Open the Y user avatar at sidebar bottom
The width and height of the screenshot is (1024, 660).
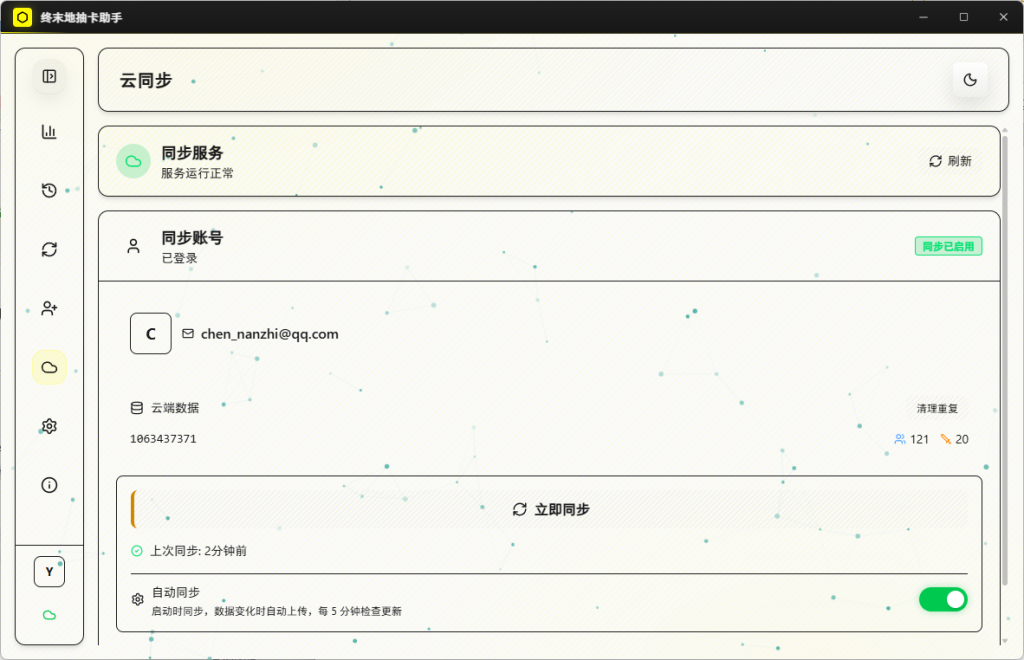48,571
